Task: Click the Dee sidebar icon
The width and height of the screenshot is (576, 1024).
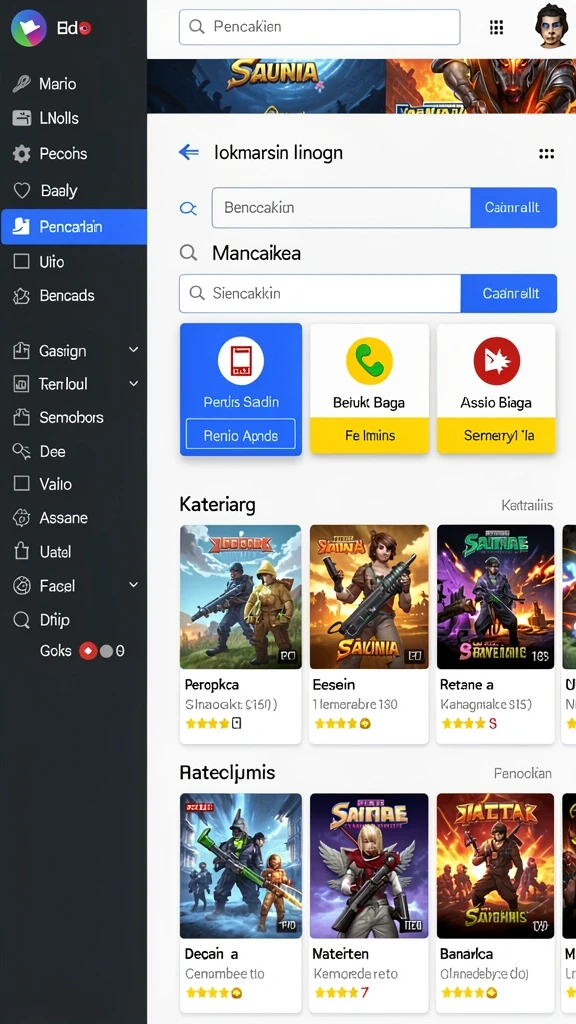Action: 22,451
